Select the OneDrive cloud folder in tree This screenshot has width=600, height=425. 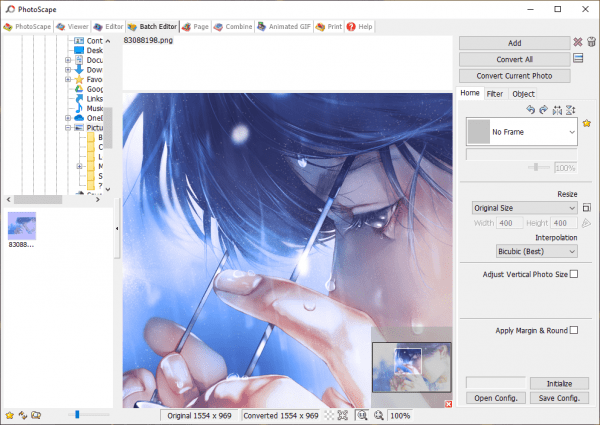[x=79, y=118]
